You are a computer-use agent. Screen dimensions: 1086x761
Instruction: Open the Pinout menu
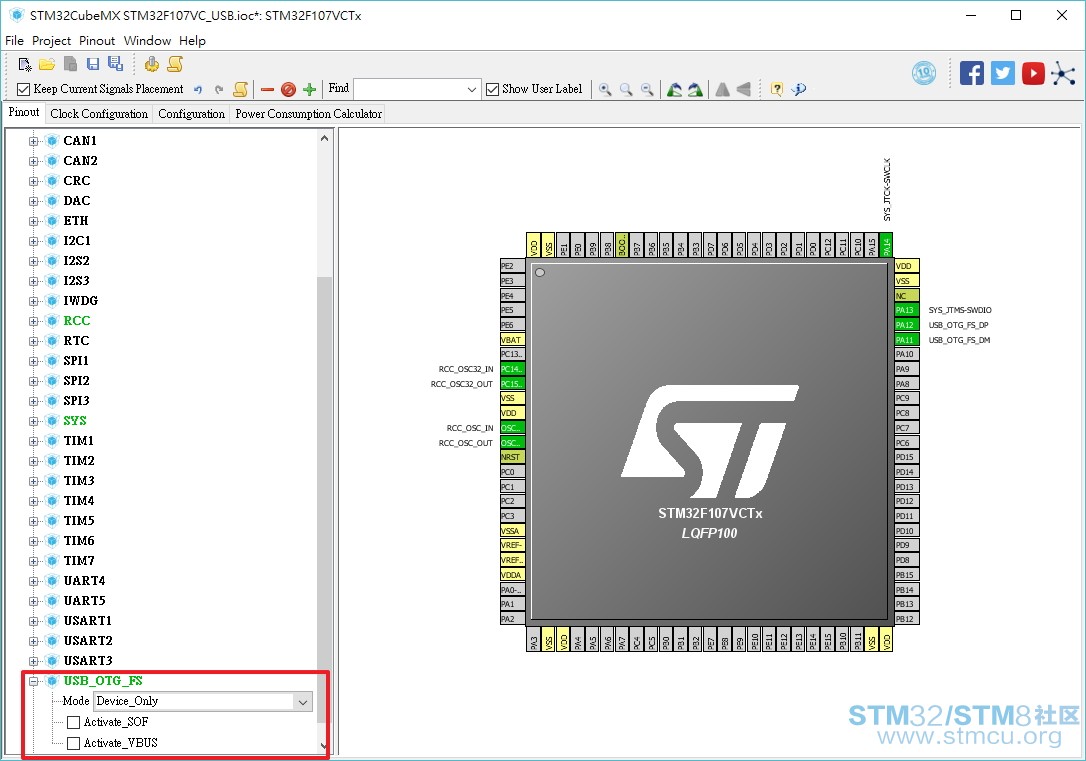point(97,40)
